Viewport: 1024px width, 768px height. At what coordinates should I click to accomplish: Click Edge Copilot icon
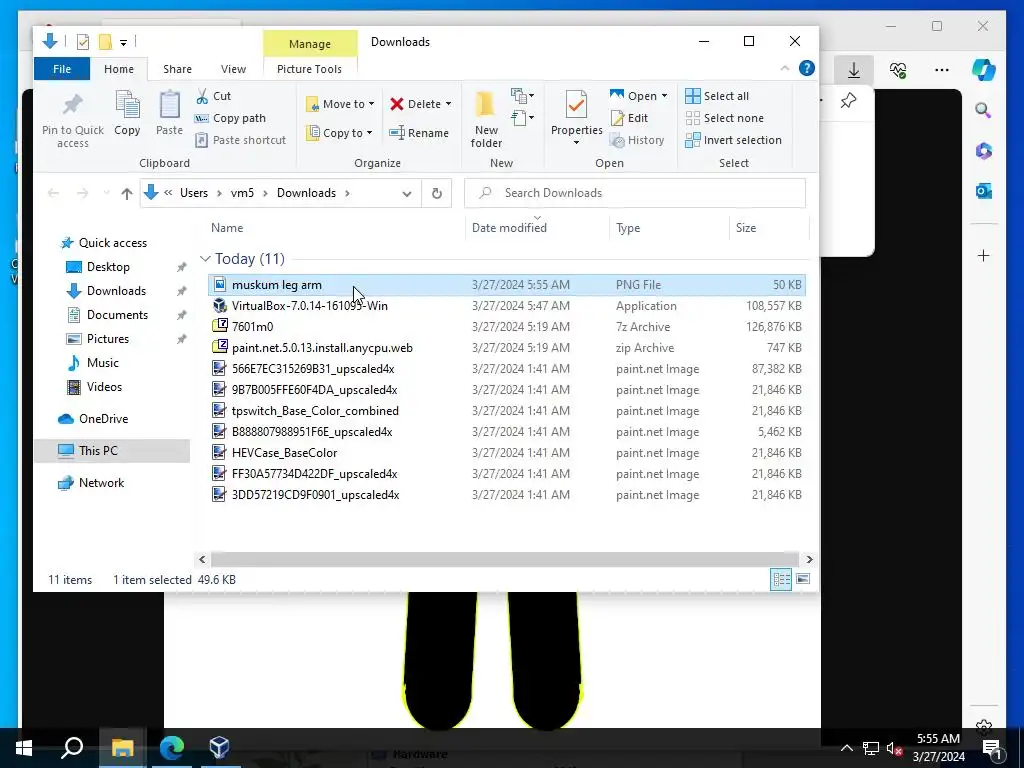pos(984,70)
